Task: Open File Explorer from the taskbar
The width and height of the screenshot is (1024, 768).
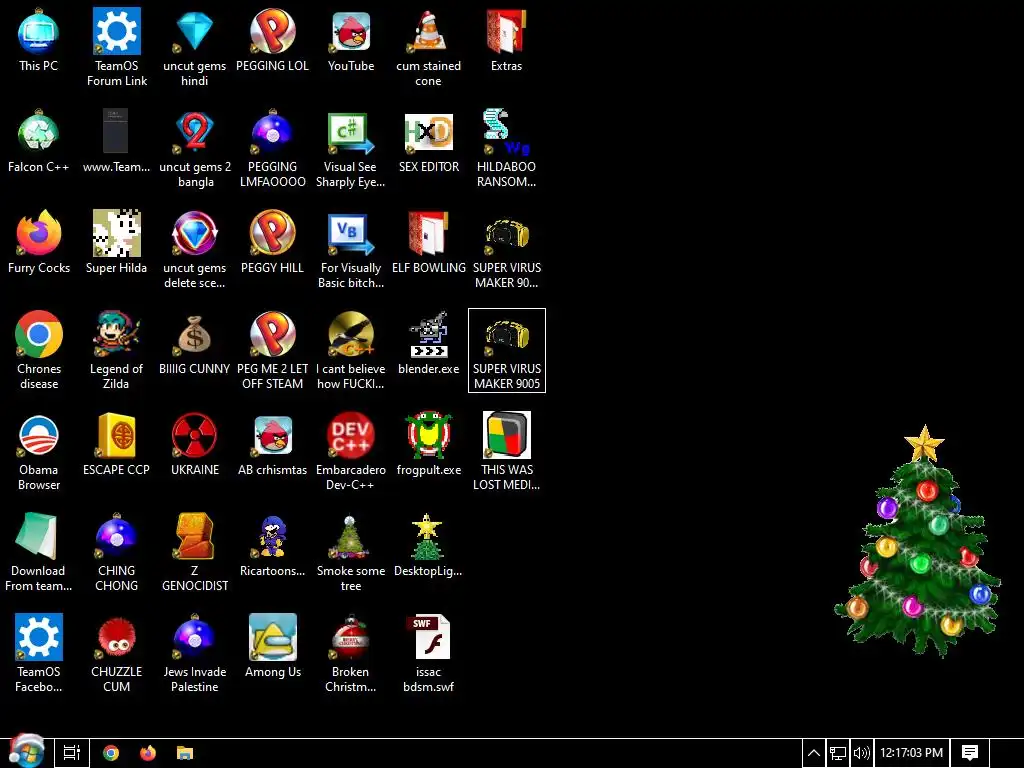Action: tap(185, 753)
